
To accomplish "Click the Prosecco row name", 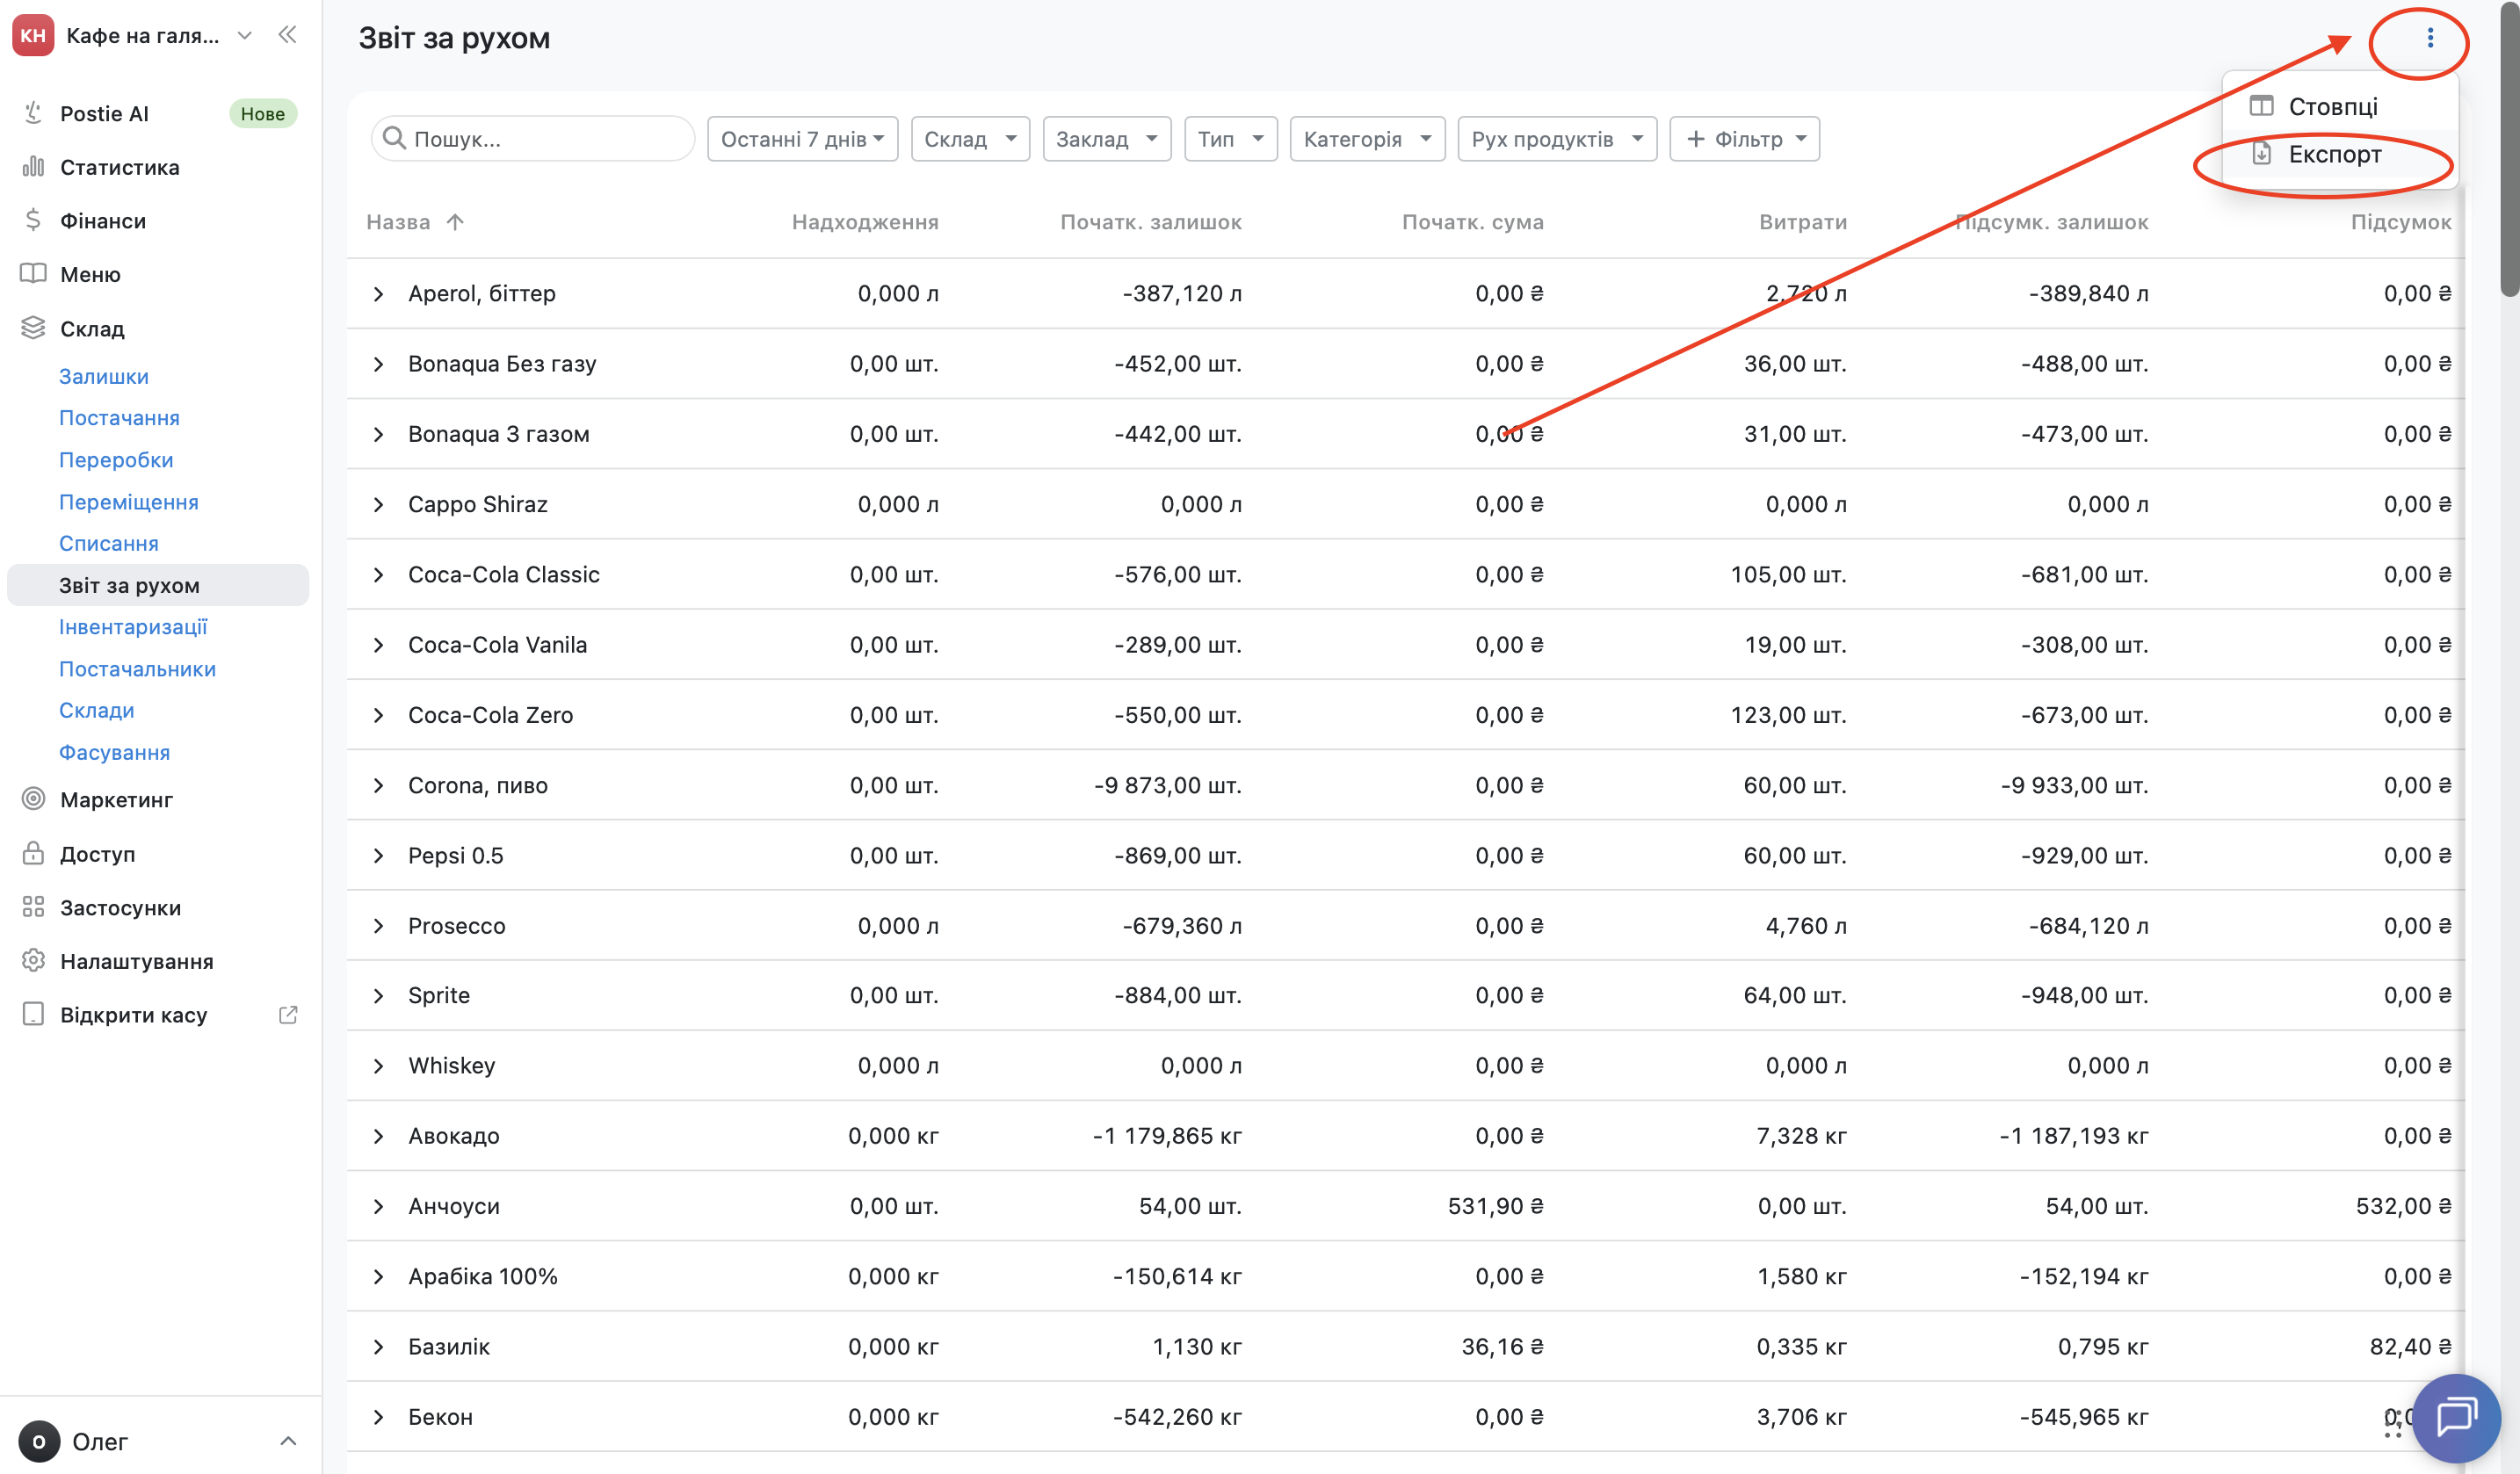I will [457, 925].
